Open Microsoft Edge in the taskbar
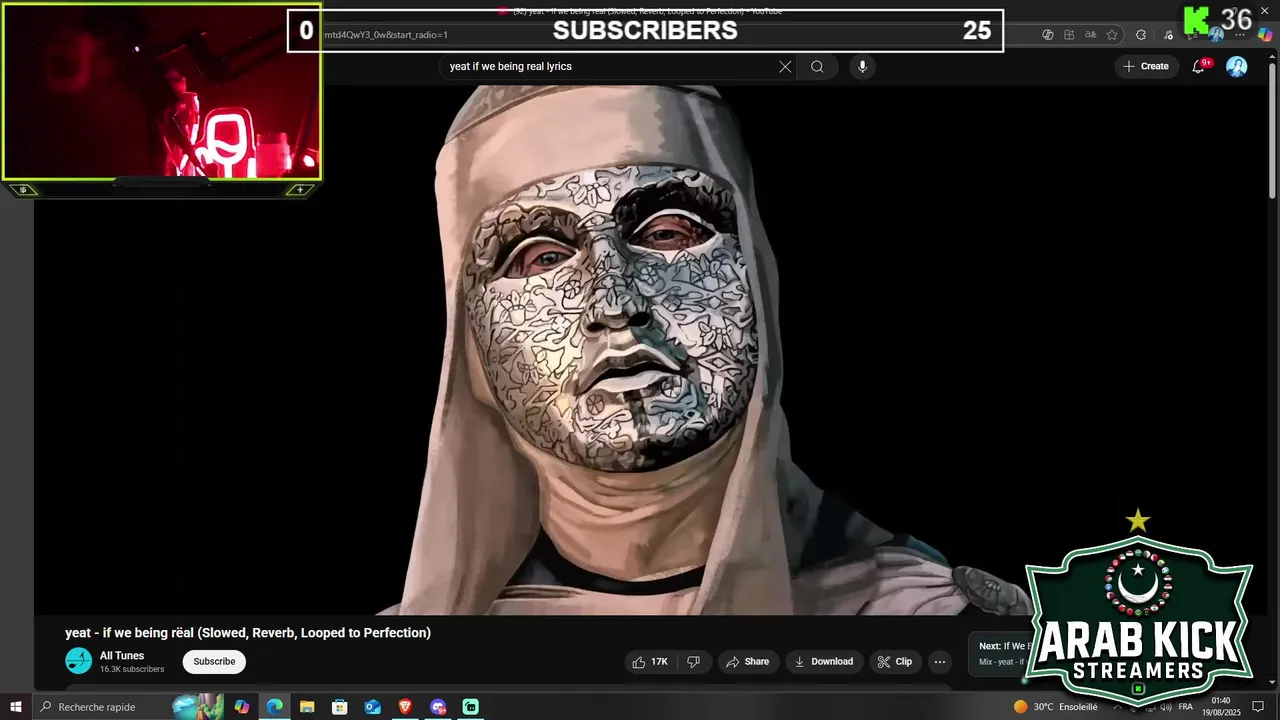Image resolution: width=1280 pixels, height=720 pixels. (x=274, y=707)
